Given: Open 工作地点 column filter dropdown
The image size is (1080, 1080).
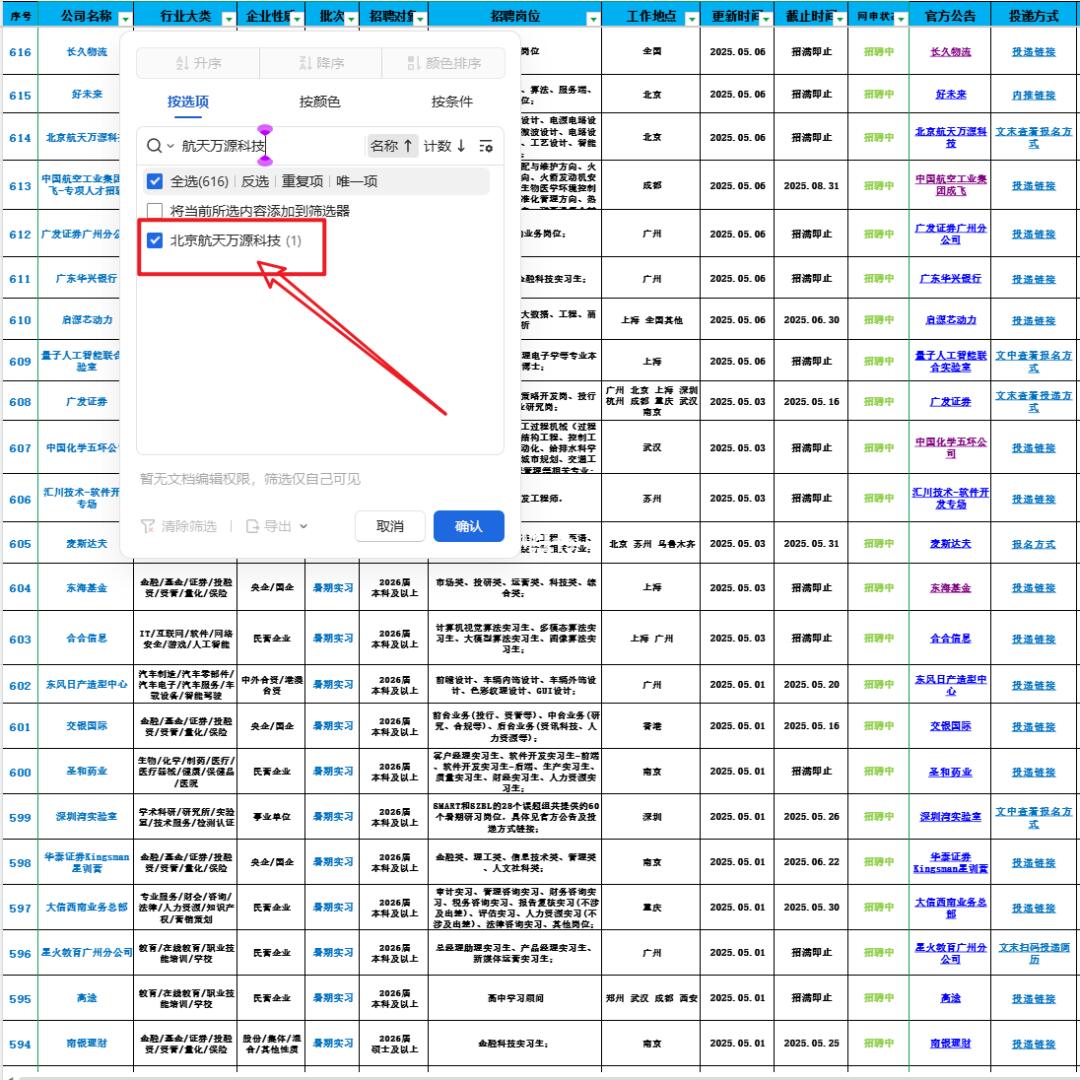Looking at the screenshot, I should [x=692, y=19].
